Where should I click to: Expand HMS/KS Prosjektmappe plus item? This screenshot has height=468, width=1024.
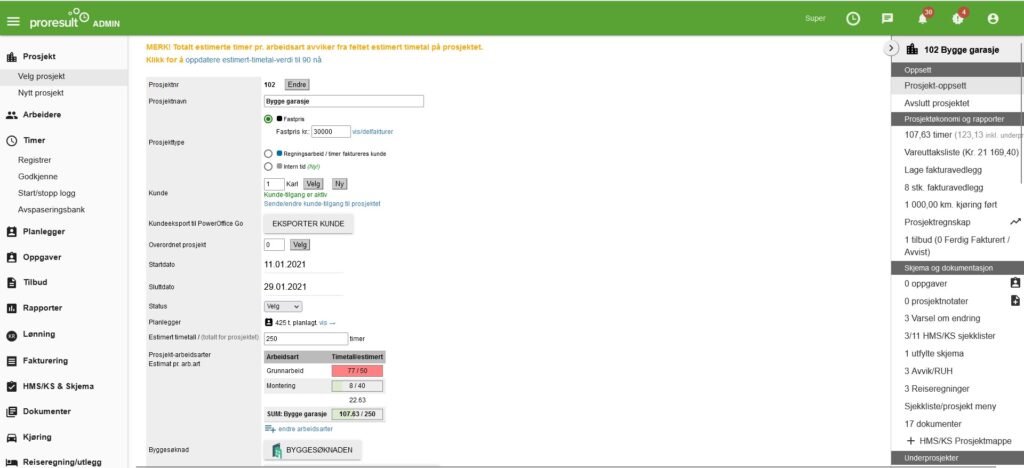[910, 441]
